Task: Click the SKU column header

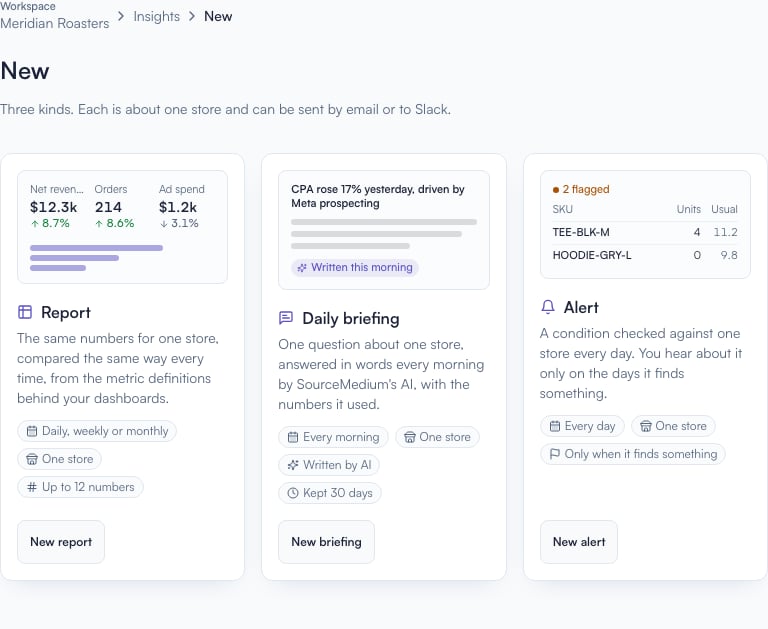Action: click(562, 209)
